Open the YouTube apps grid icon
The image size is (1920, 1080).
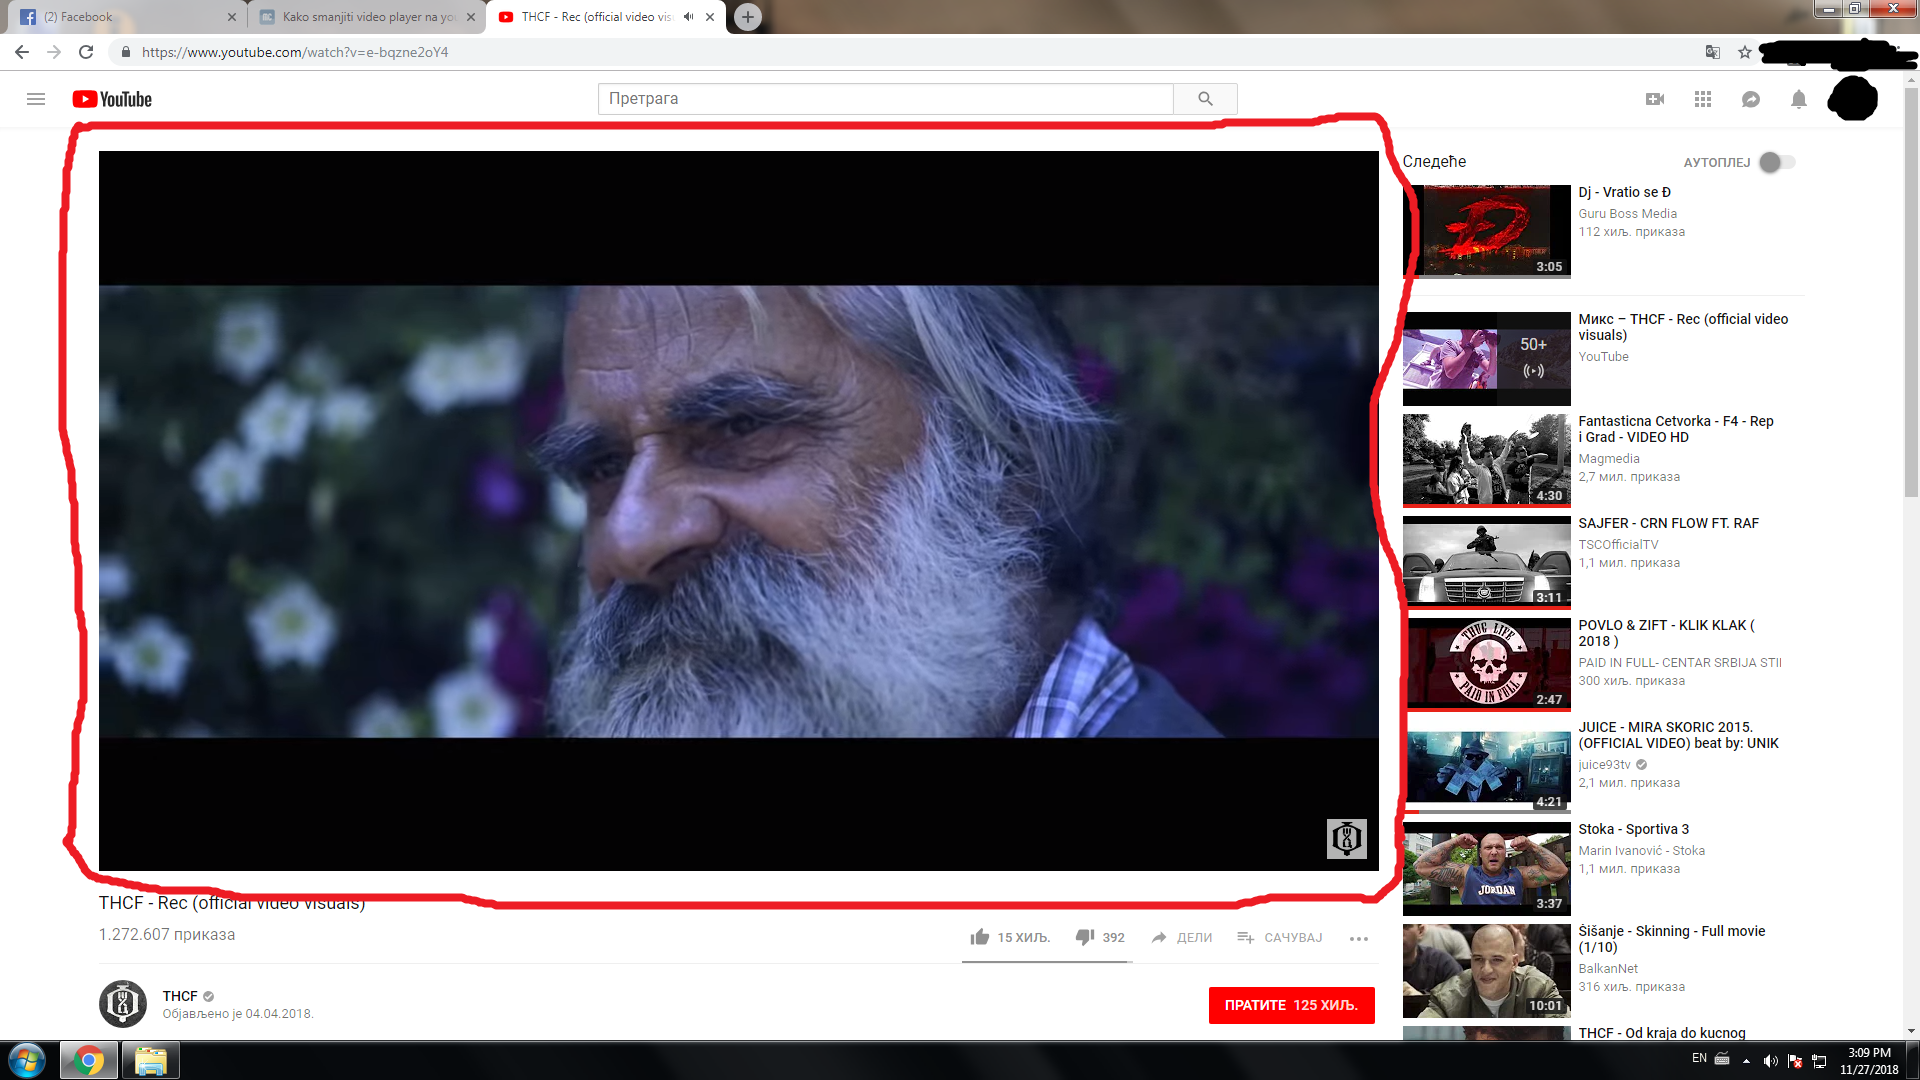click(x=1703, y=99)
